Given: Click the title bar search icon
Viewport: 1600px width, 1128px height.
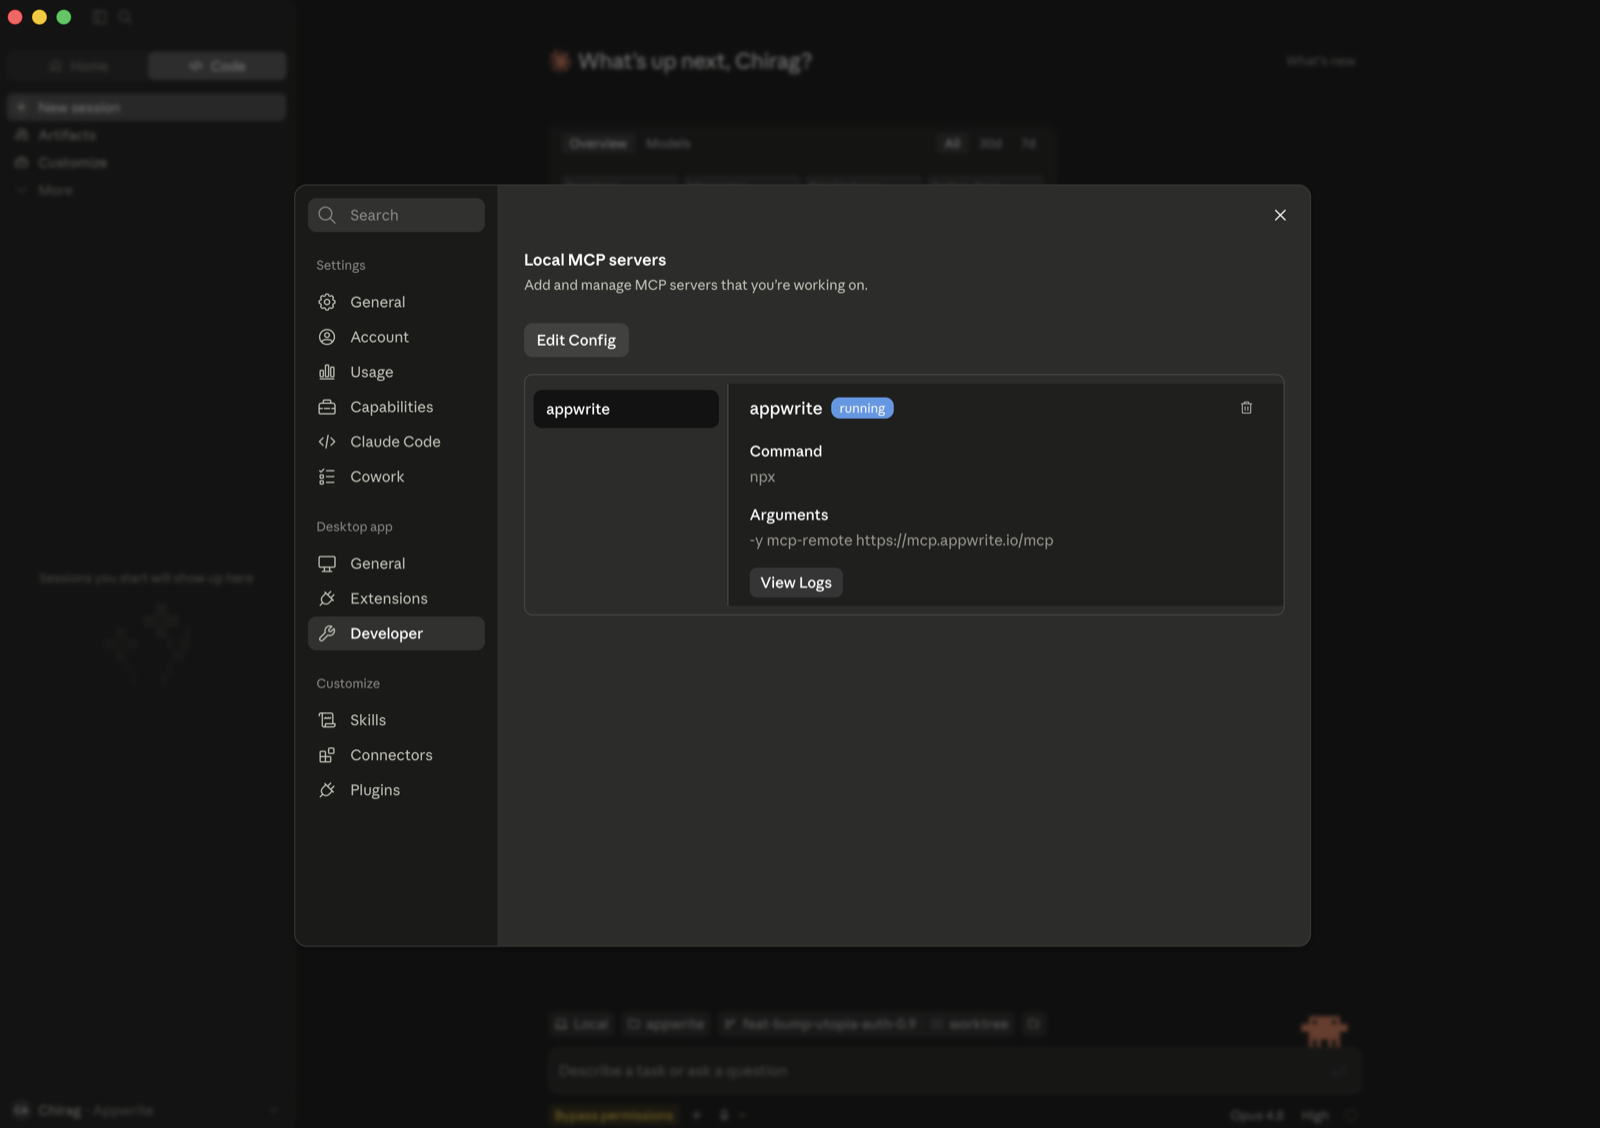Looking at the screenshot, I should tap(125, 17).
